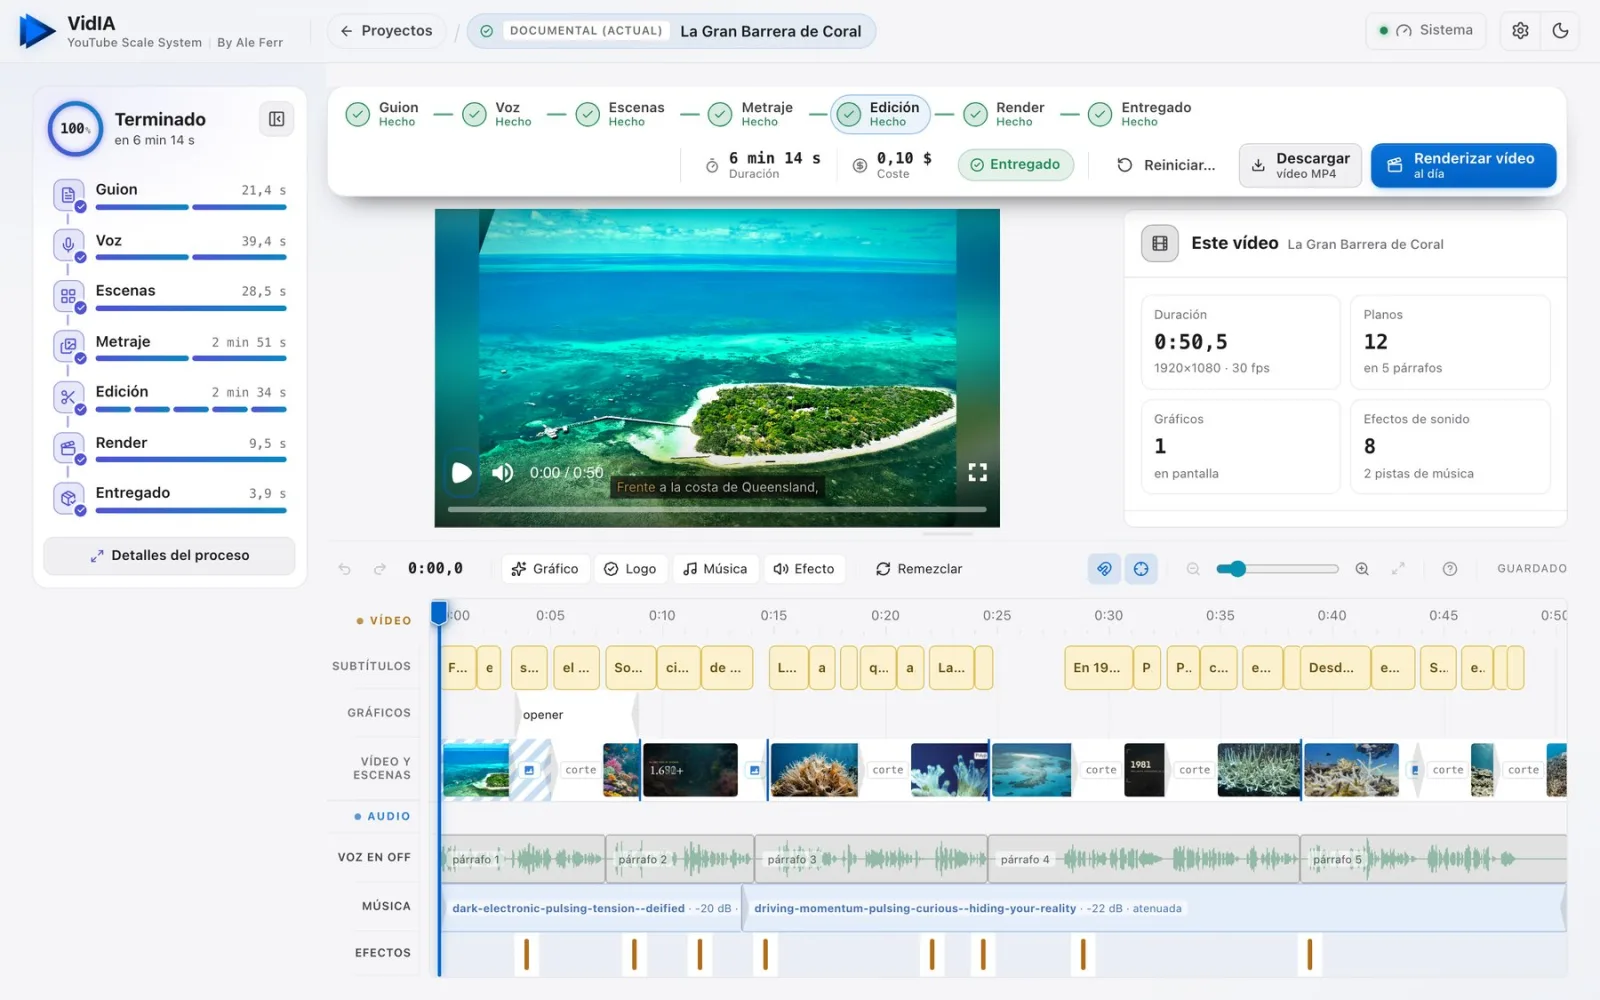
Task: Click the Guion step icon in sidebar
Action: click(x=68, y=195)
